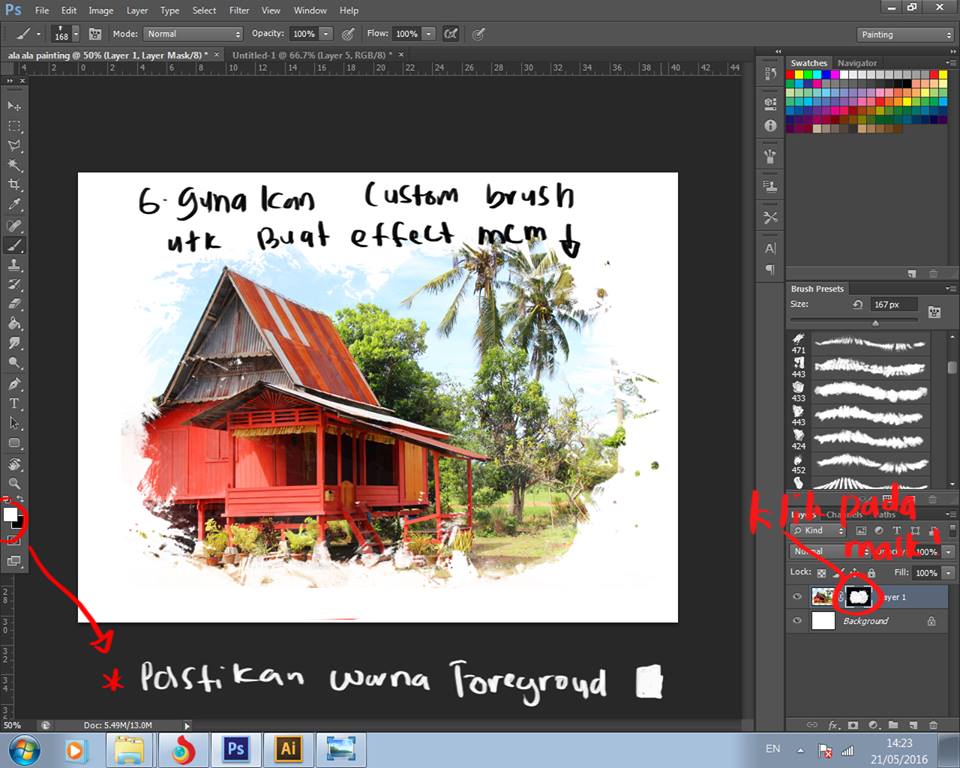Viewport: 960px width, 768px height.
Task: Open the brush Mode dropdown
Action: [193, 34]
